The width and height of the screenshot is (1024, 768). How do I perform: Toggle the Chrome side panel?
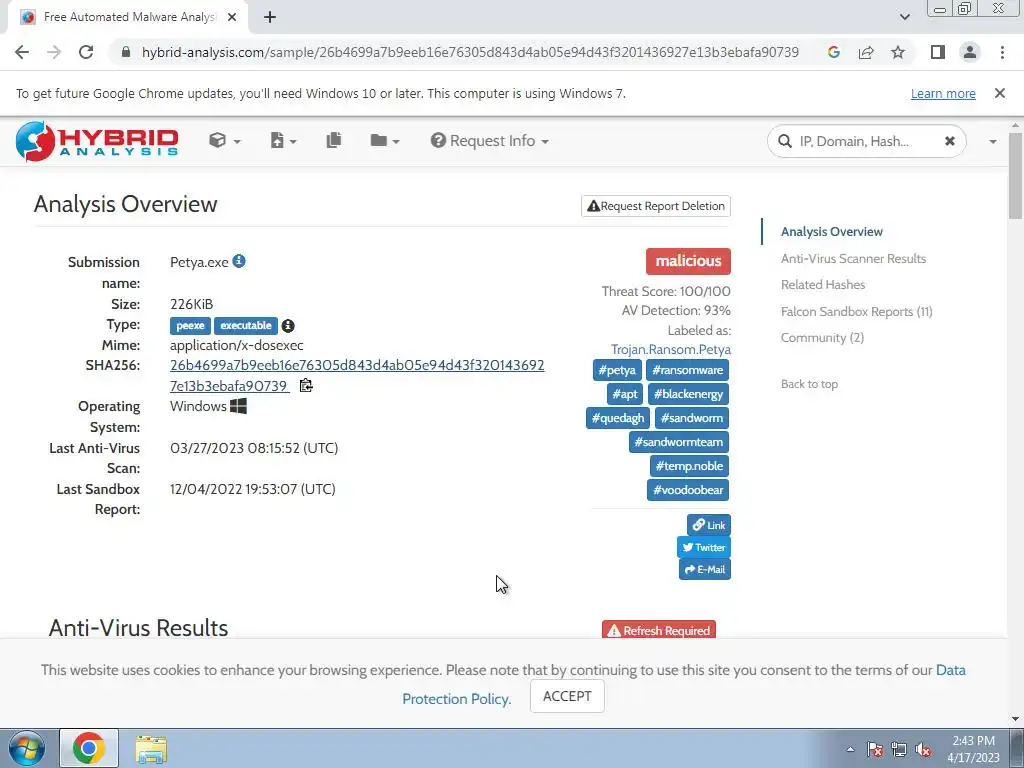(938, 52)
